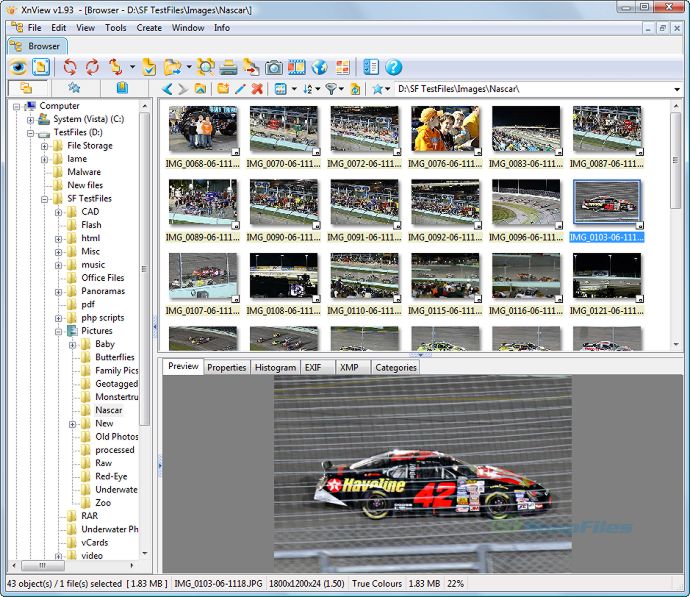
Task: Switch to the Histogram tab
Action: tap(275, 367)
